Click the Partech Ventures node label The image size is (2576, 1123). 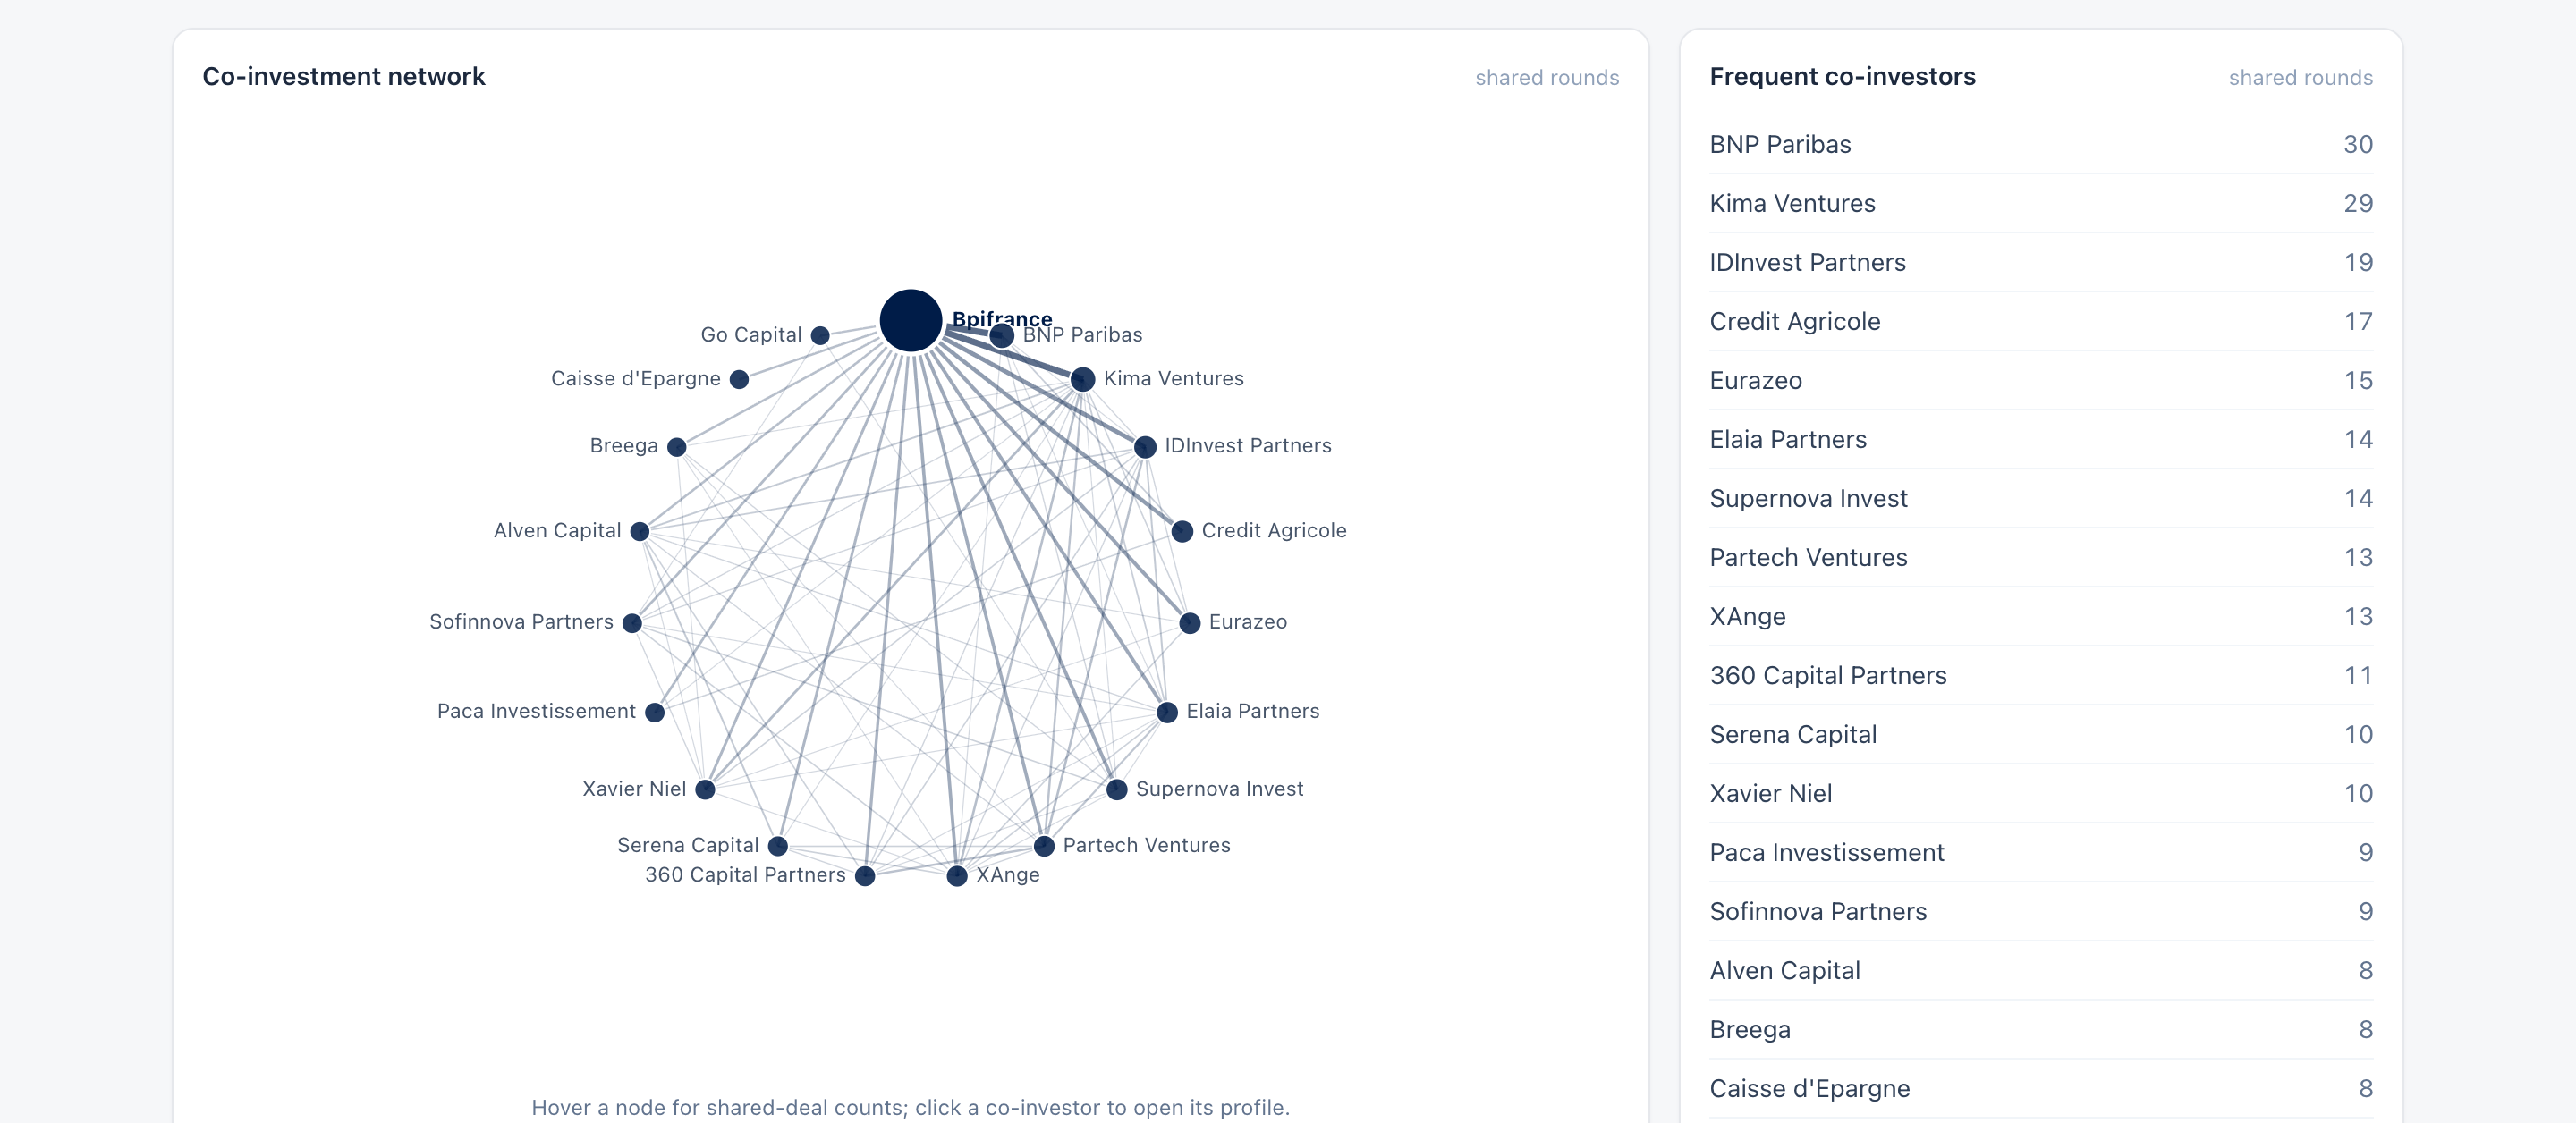click(x=1146, y=845)
